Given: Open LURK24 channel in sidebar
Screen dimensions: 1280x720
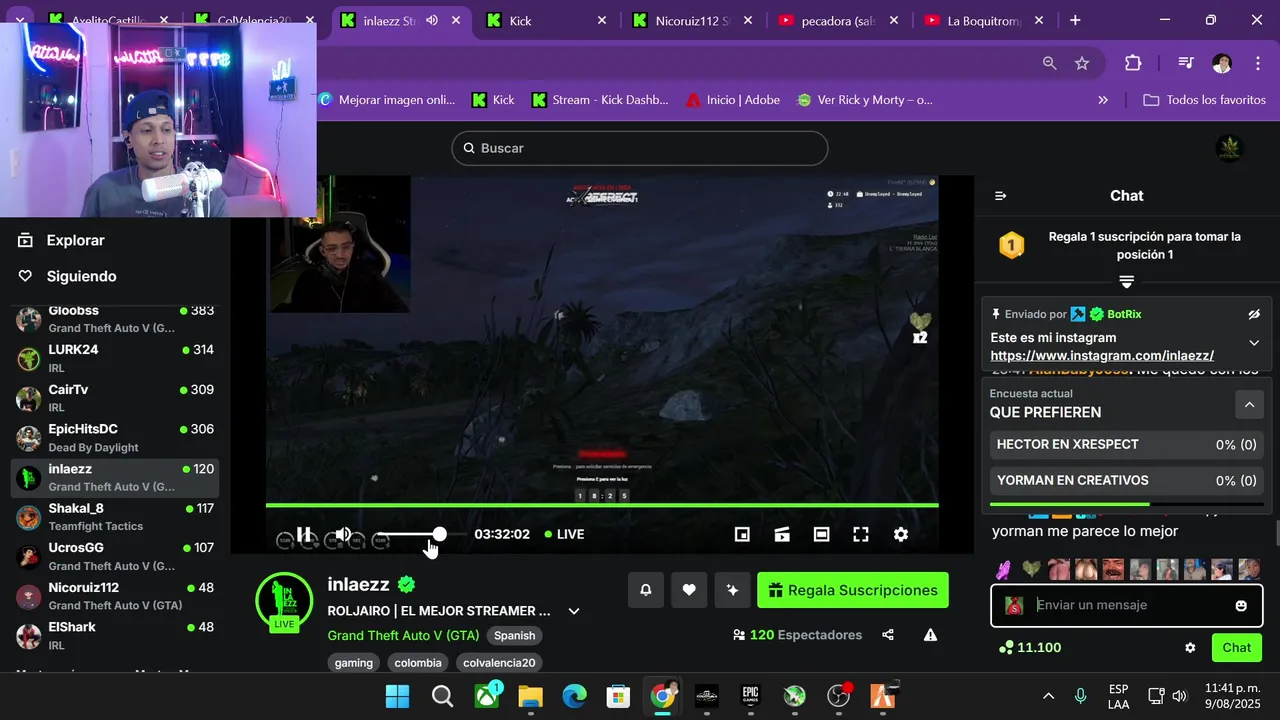Looking at the screenshot, I should click(x=115, y=358).
